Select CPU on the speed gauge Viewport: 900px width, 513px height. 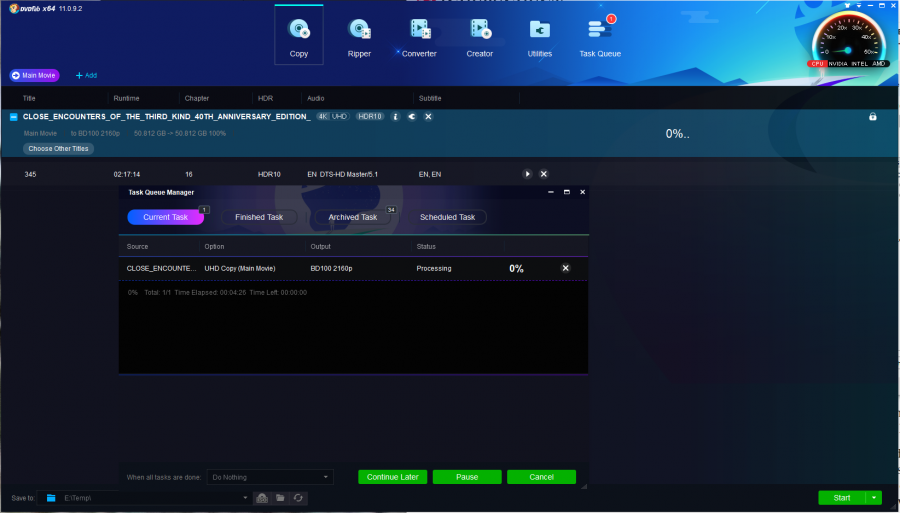(817, 64)
